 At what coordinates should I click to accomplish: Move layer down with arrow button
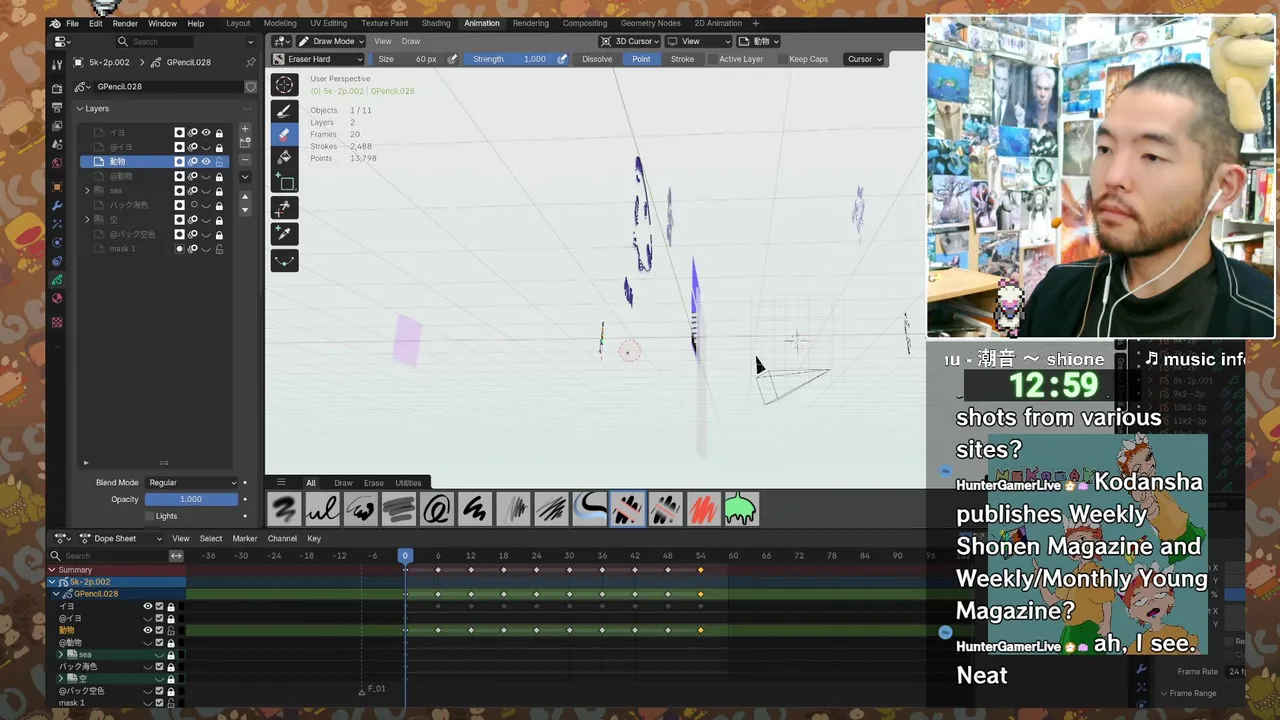pyautogui.click(x=245, y=208)
